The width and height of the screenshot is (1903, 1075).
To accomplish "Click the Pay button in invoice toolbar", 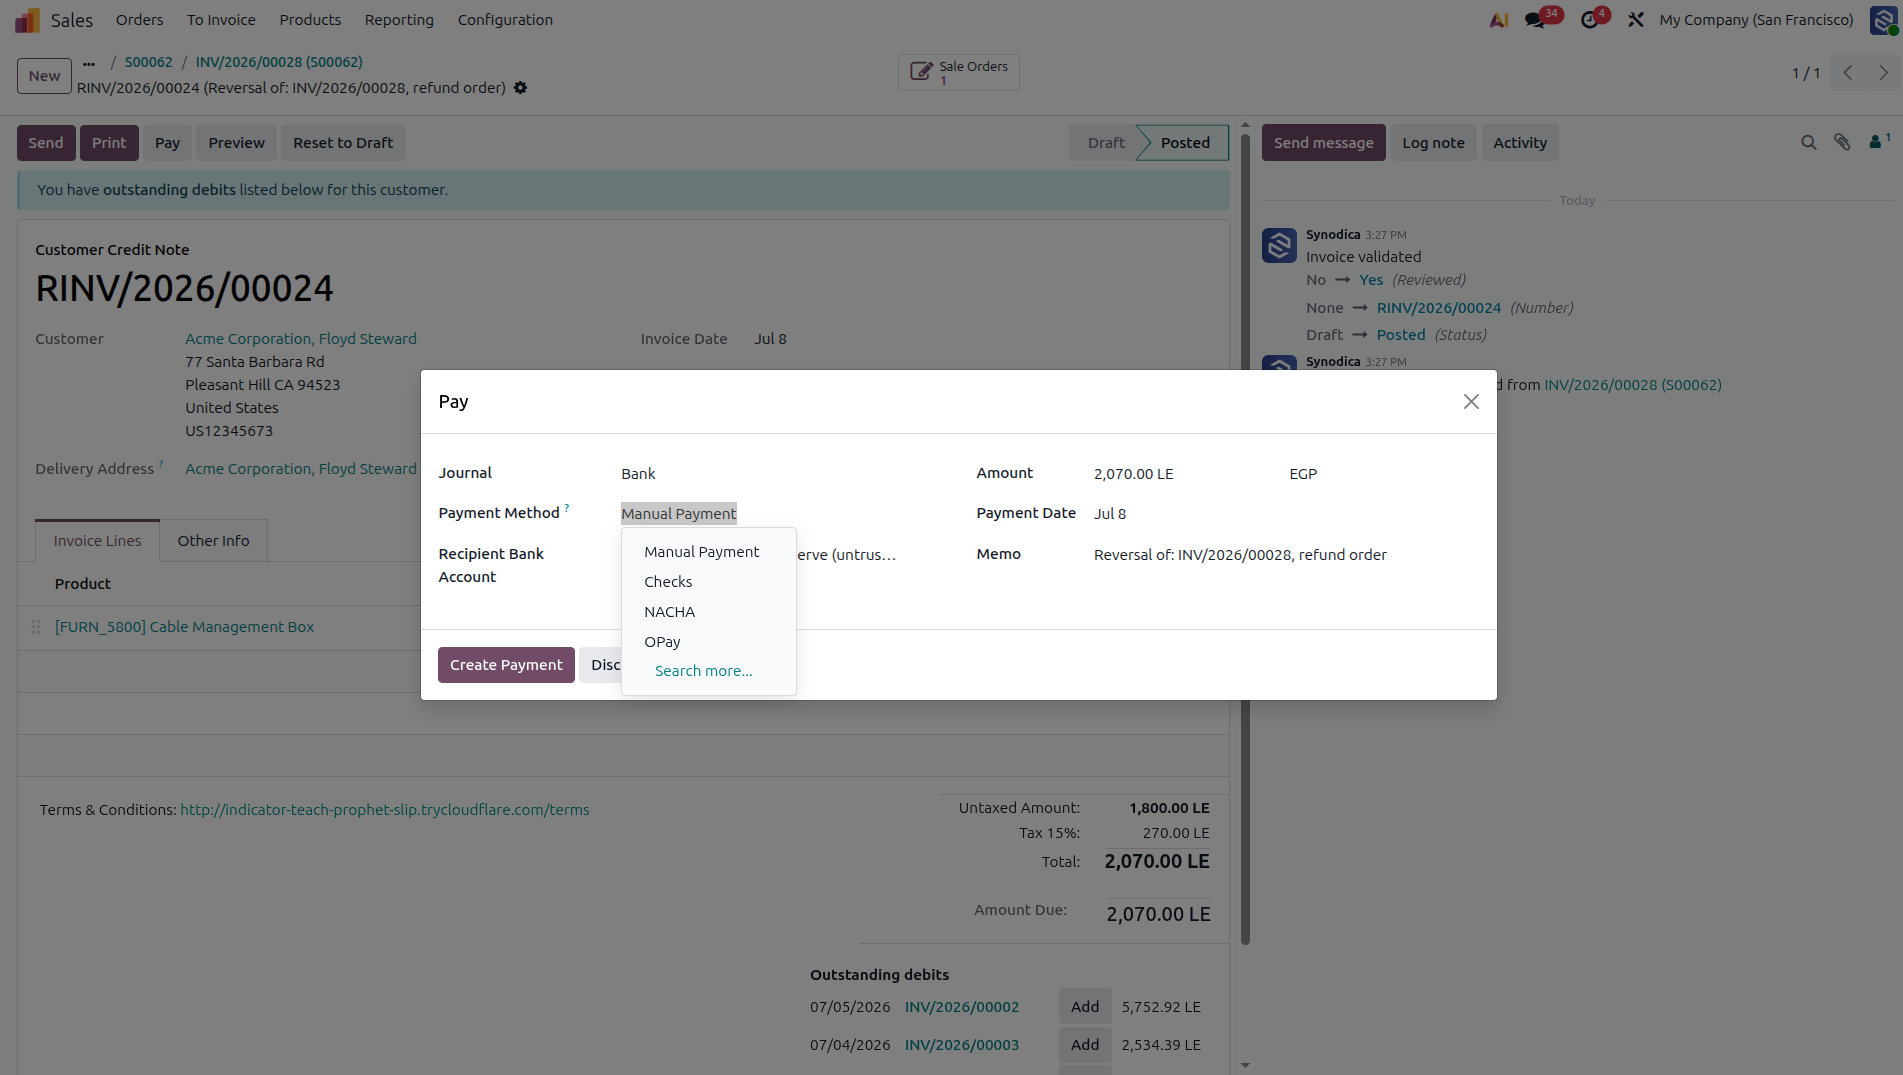I will tap(167, 143).
